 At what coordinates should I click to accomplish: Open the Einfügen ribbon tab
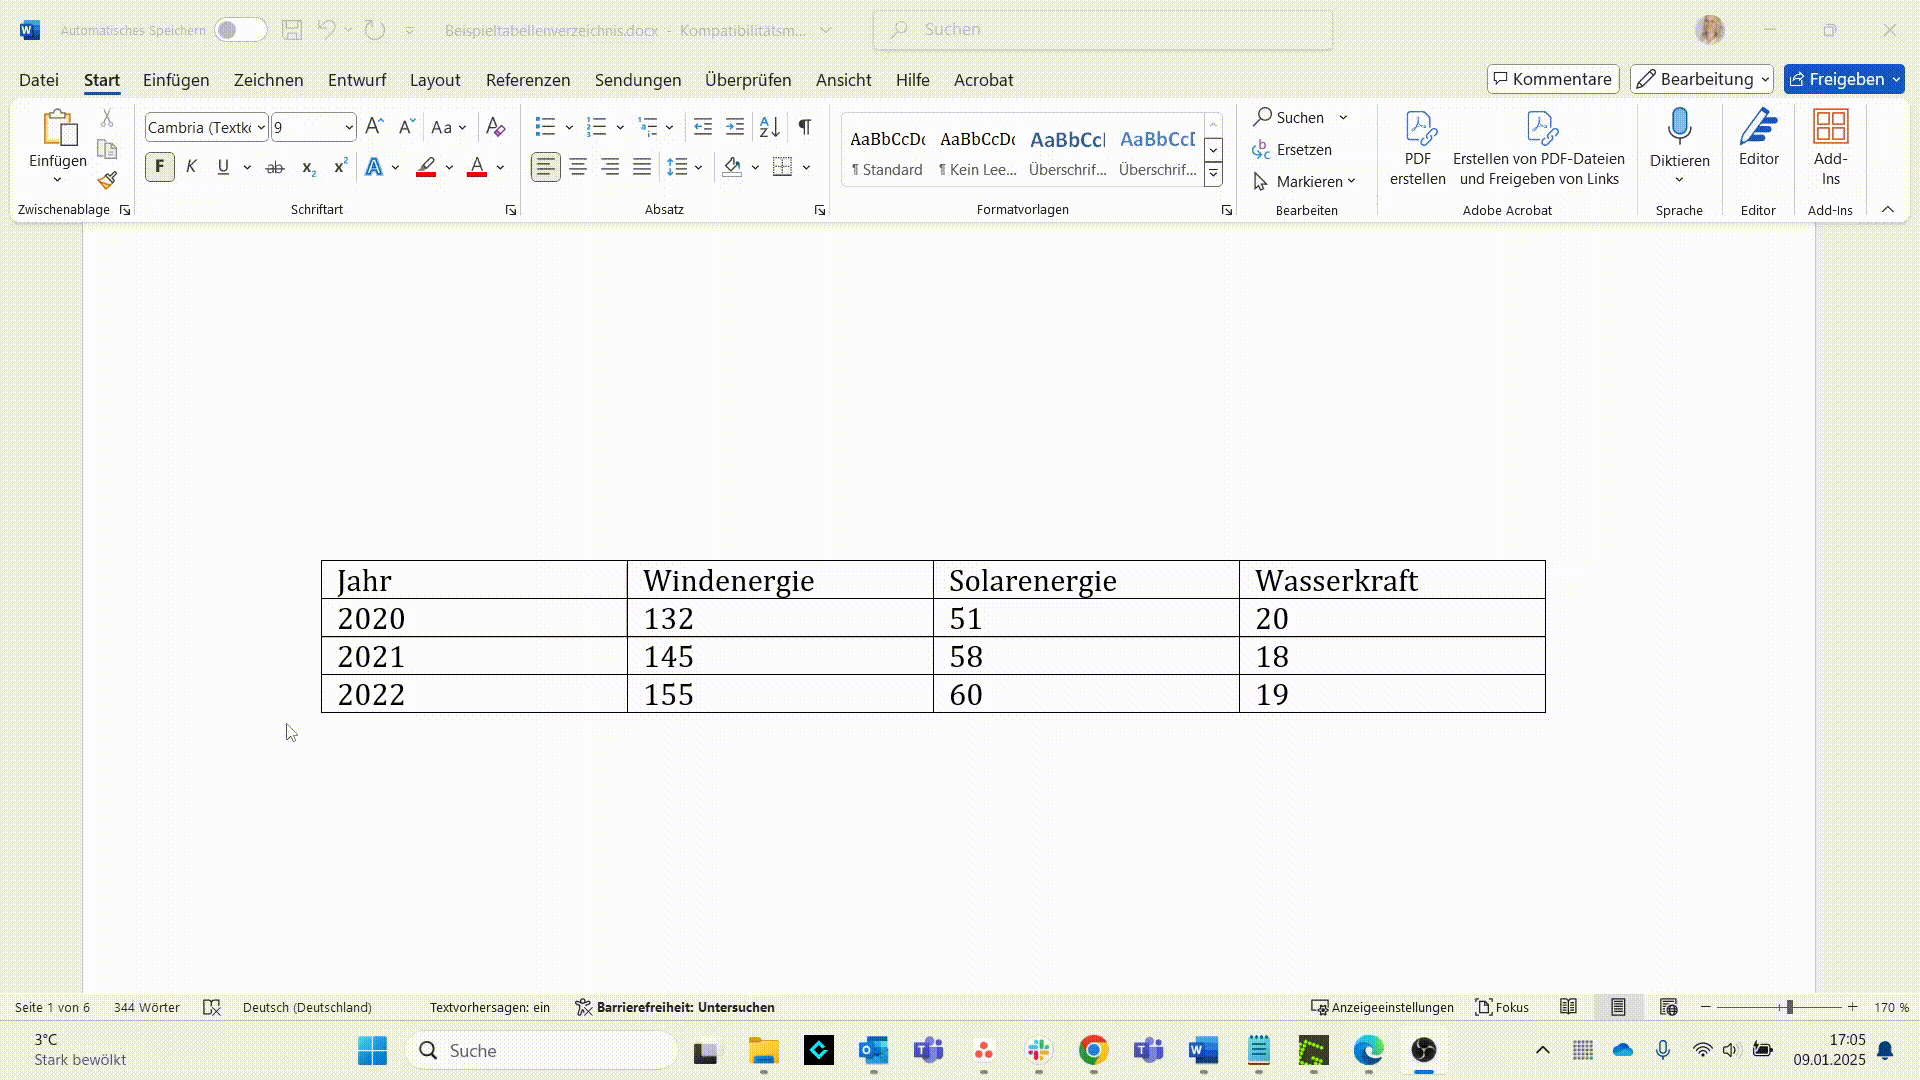point(176,80)
